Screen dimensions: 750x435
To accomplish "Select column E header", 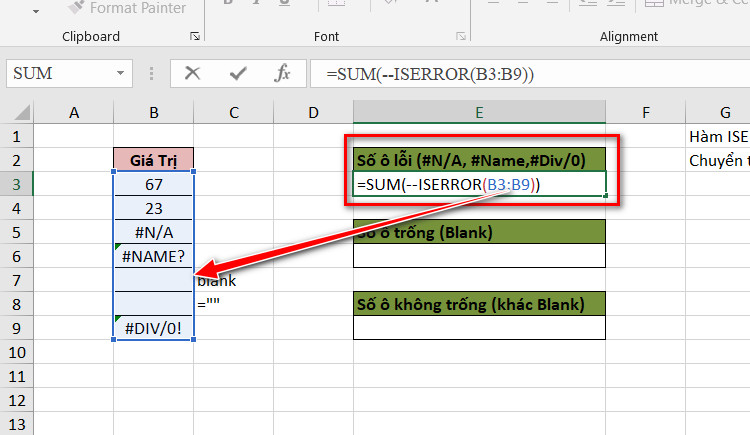I will 479,112.
